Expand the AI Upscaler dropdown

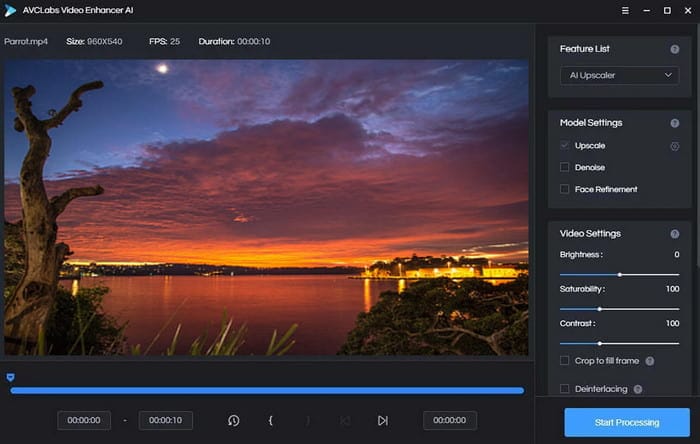coord(620,75)
